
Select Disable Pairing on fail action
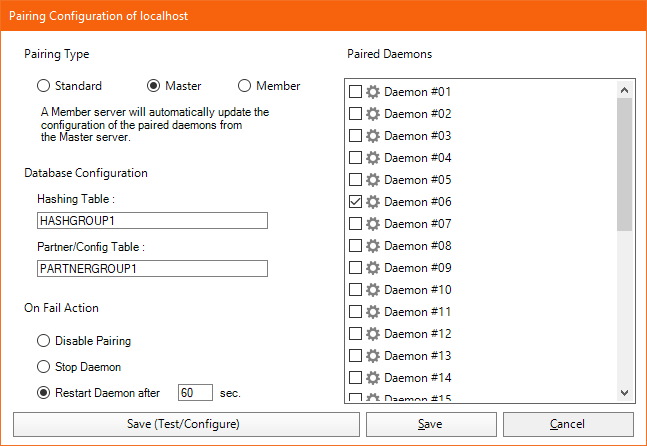coord(44,341)
